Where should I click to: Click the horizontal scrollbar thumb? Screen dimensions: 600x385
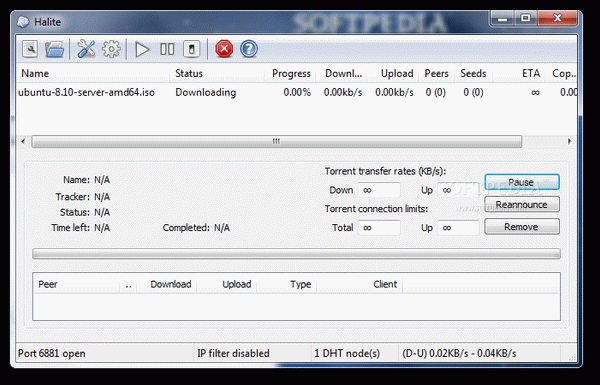pyautogui.click(x=276, y=141)
